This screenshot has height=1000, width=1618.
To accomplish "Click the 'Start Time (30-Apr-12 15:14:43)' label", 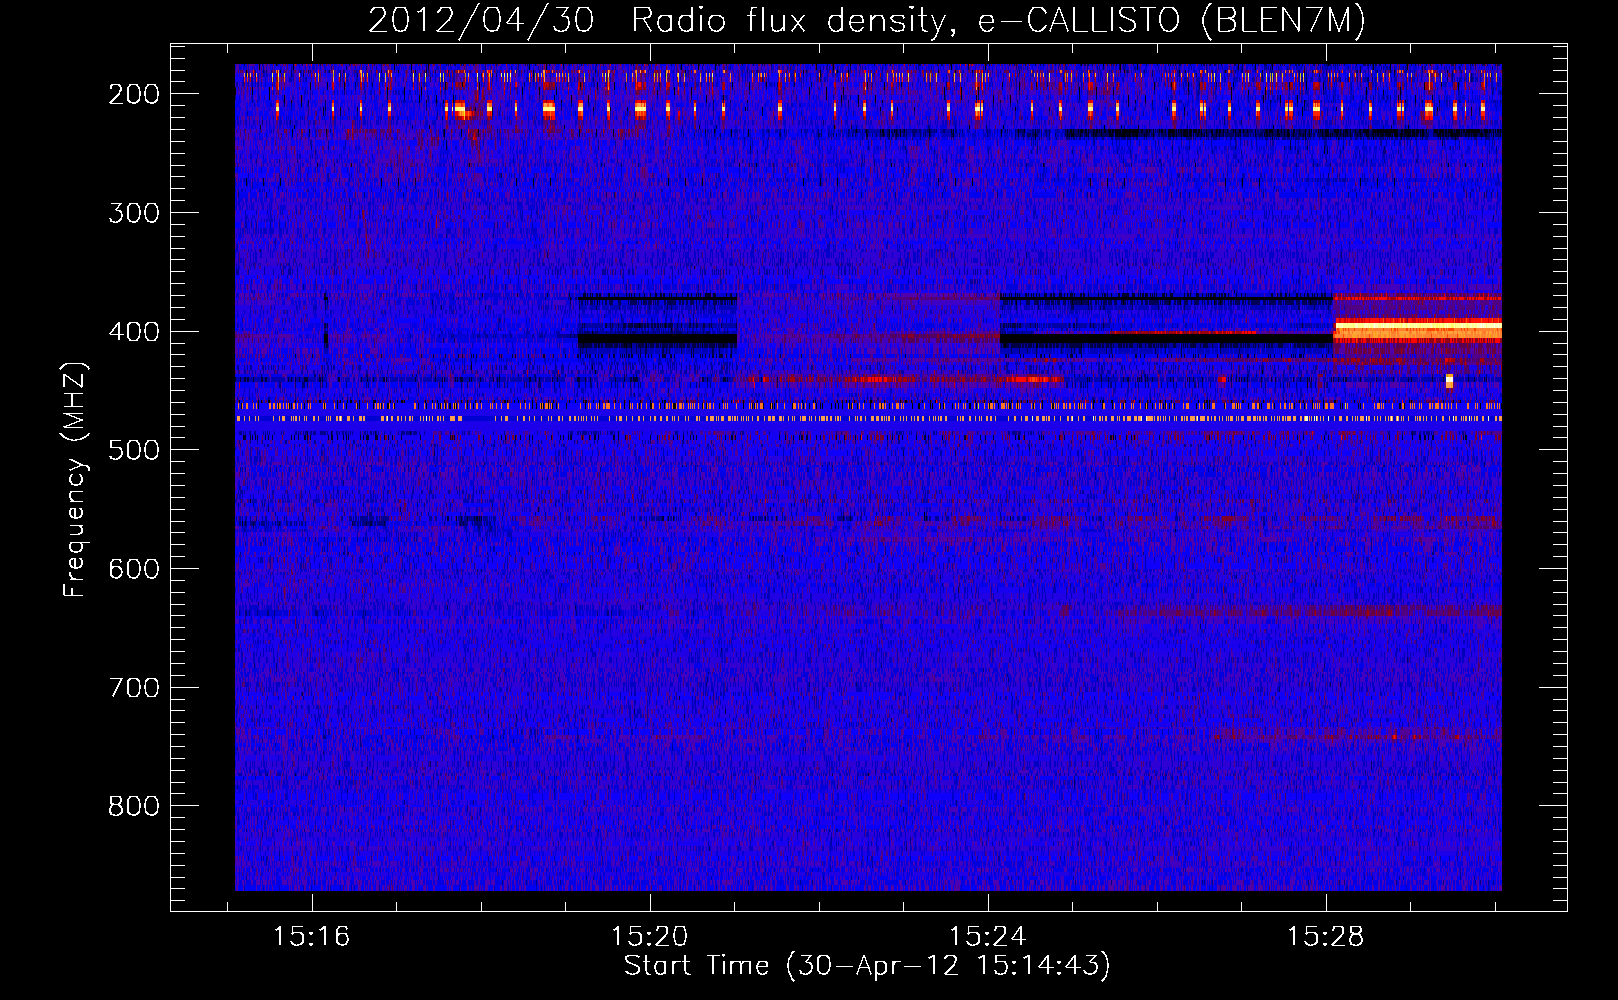I will point(867,966).
